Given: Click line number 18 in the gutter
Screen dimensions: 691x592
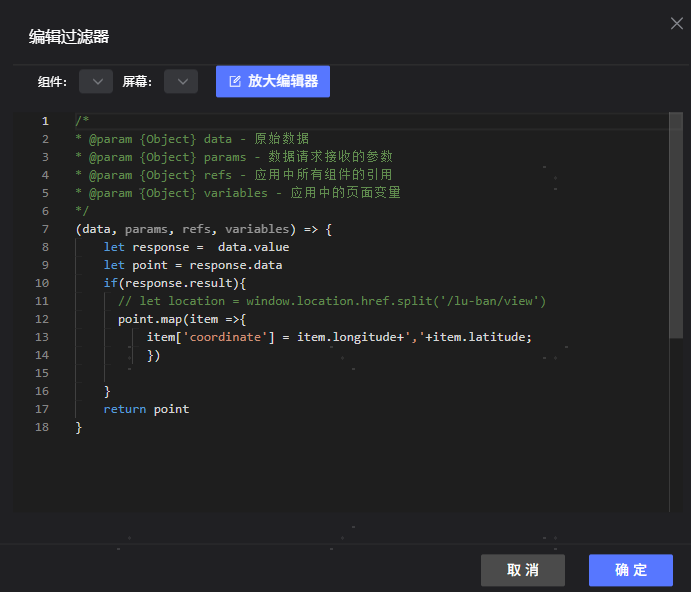Looking at the screenshot, I should (x=42, y=427).
